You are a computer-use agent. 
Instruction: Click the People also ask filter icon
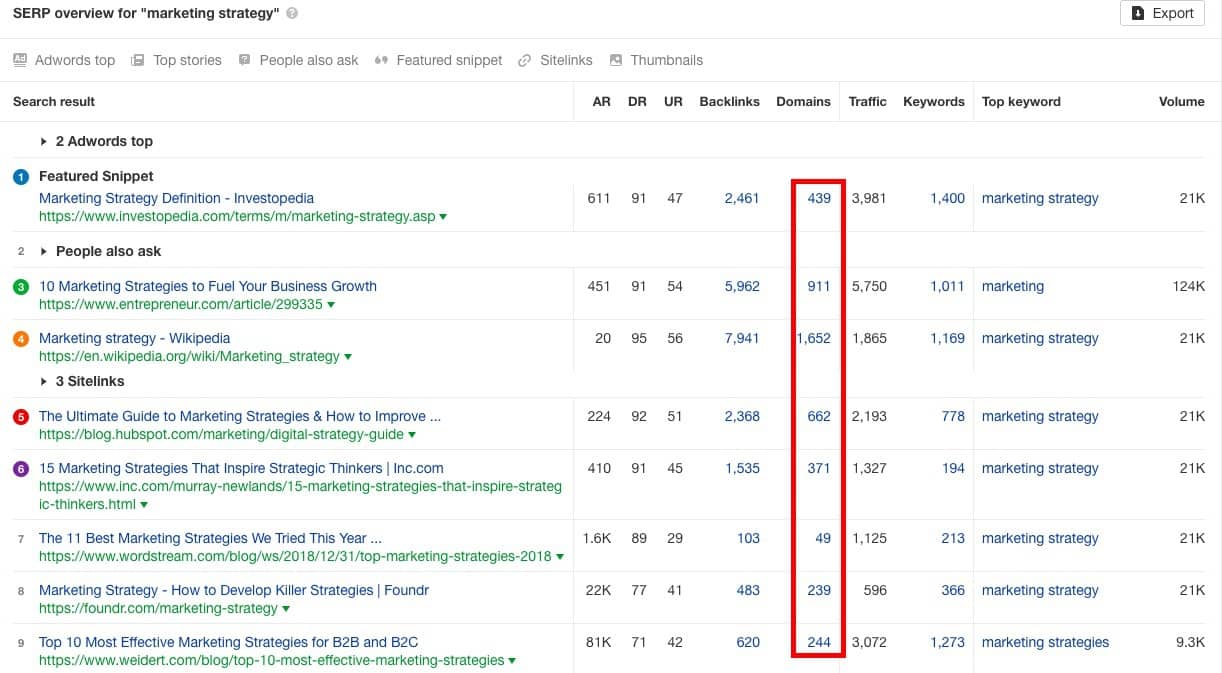[243, 60]
